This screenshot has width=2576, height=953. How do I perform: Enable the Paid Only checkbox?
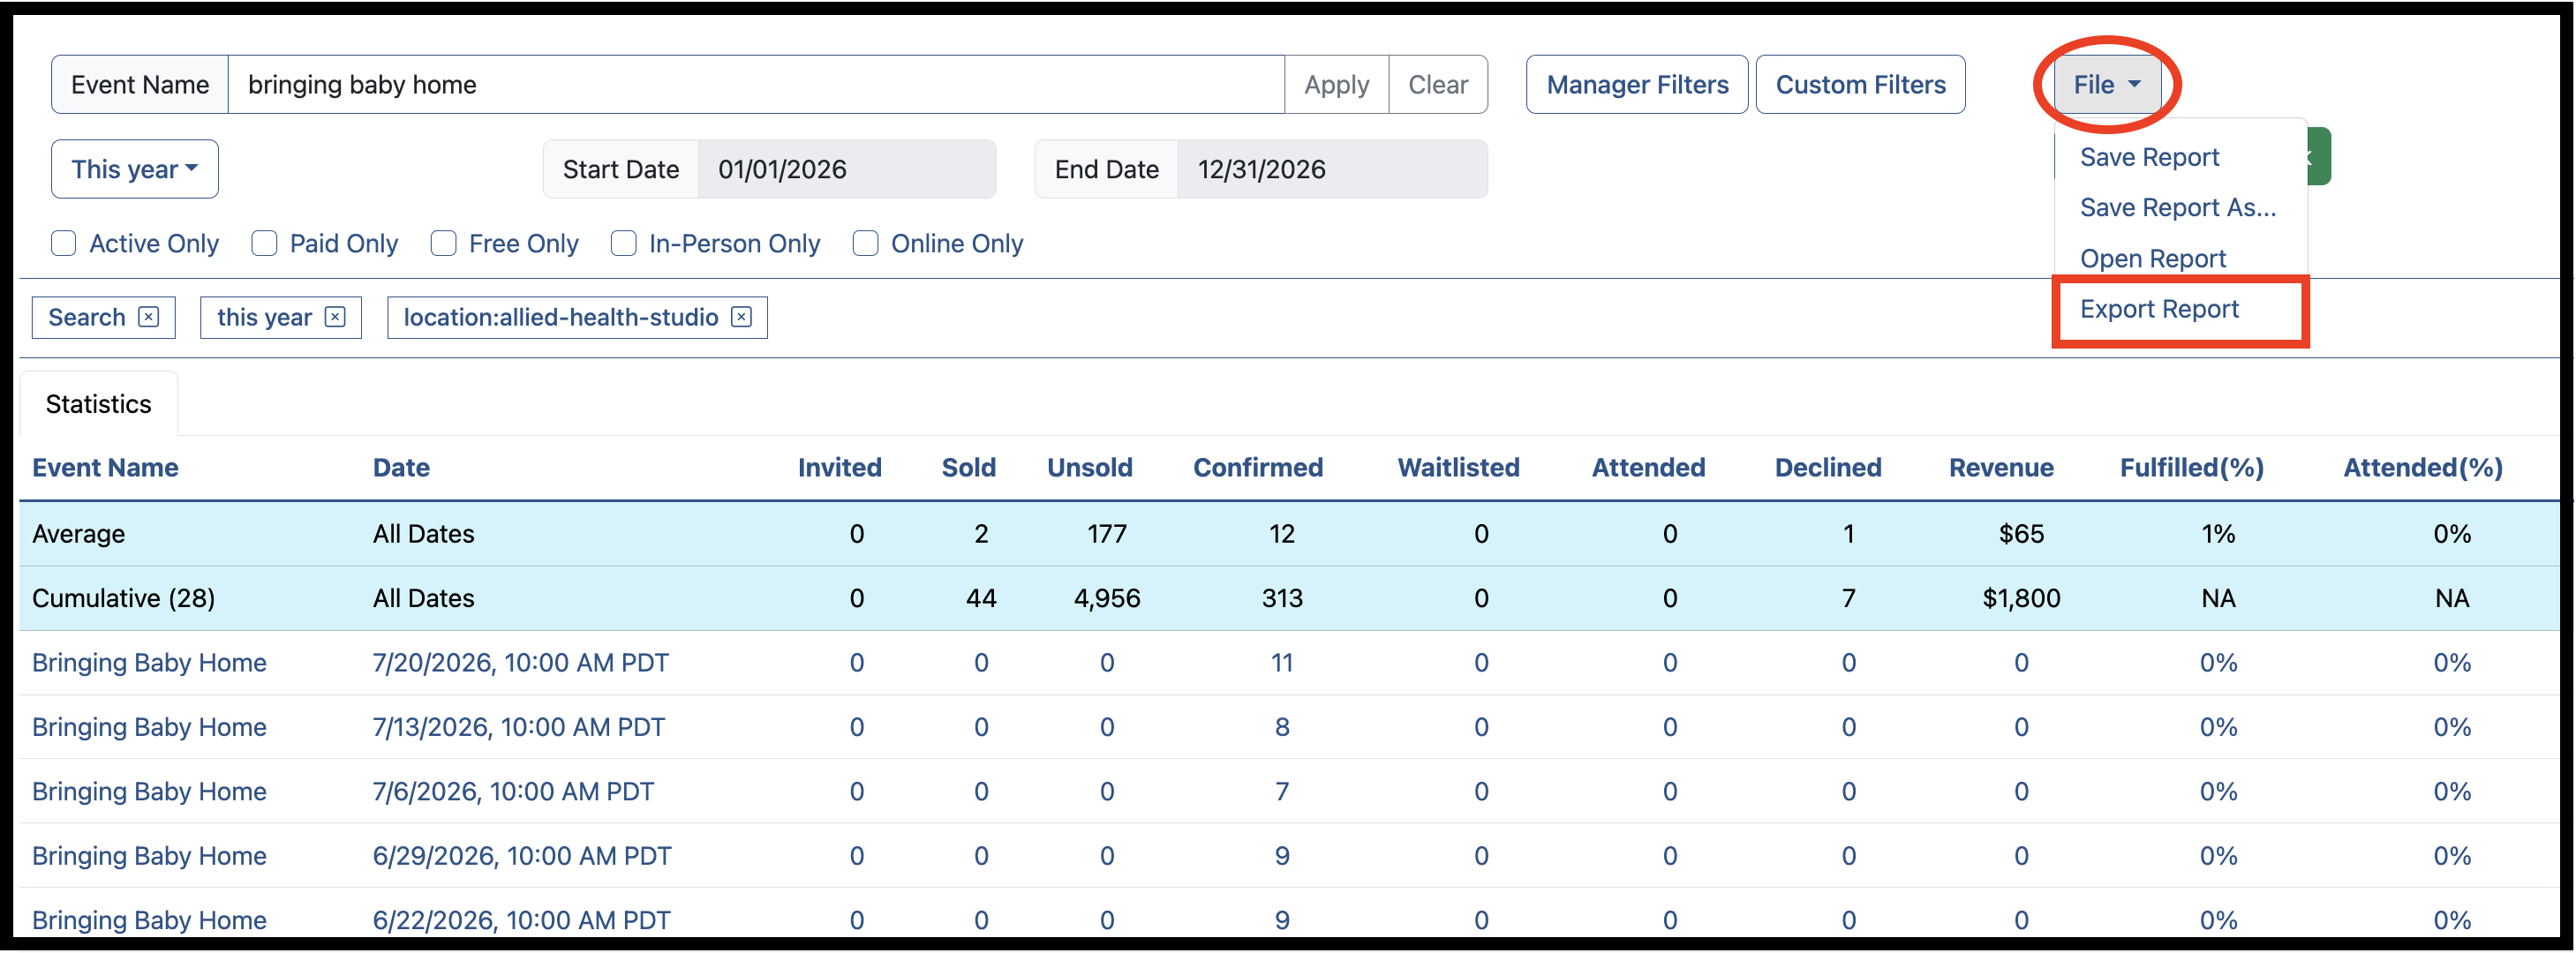click(264, 243)
